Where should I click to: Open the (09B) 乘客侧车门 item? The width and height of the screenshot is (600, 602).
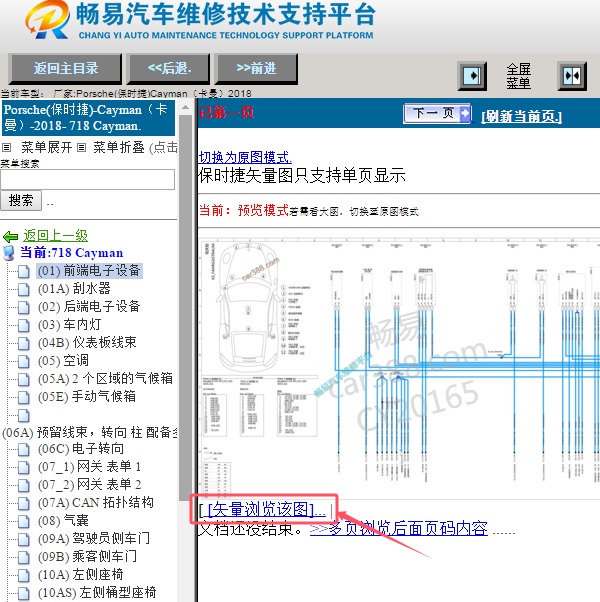[87, 556]
